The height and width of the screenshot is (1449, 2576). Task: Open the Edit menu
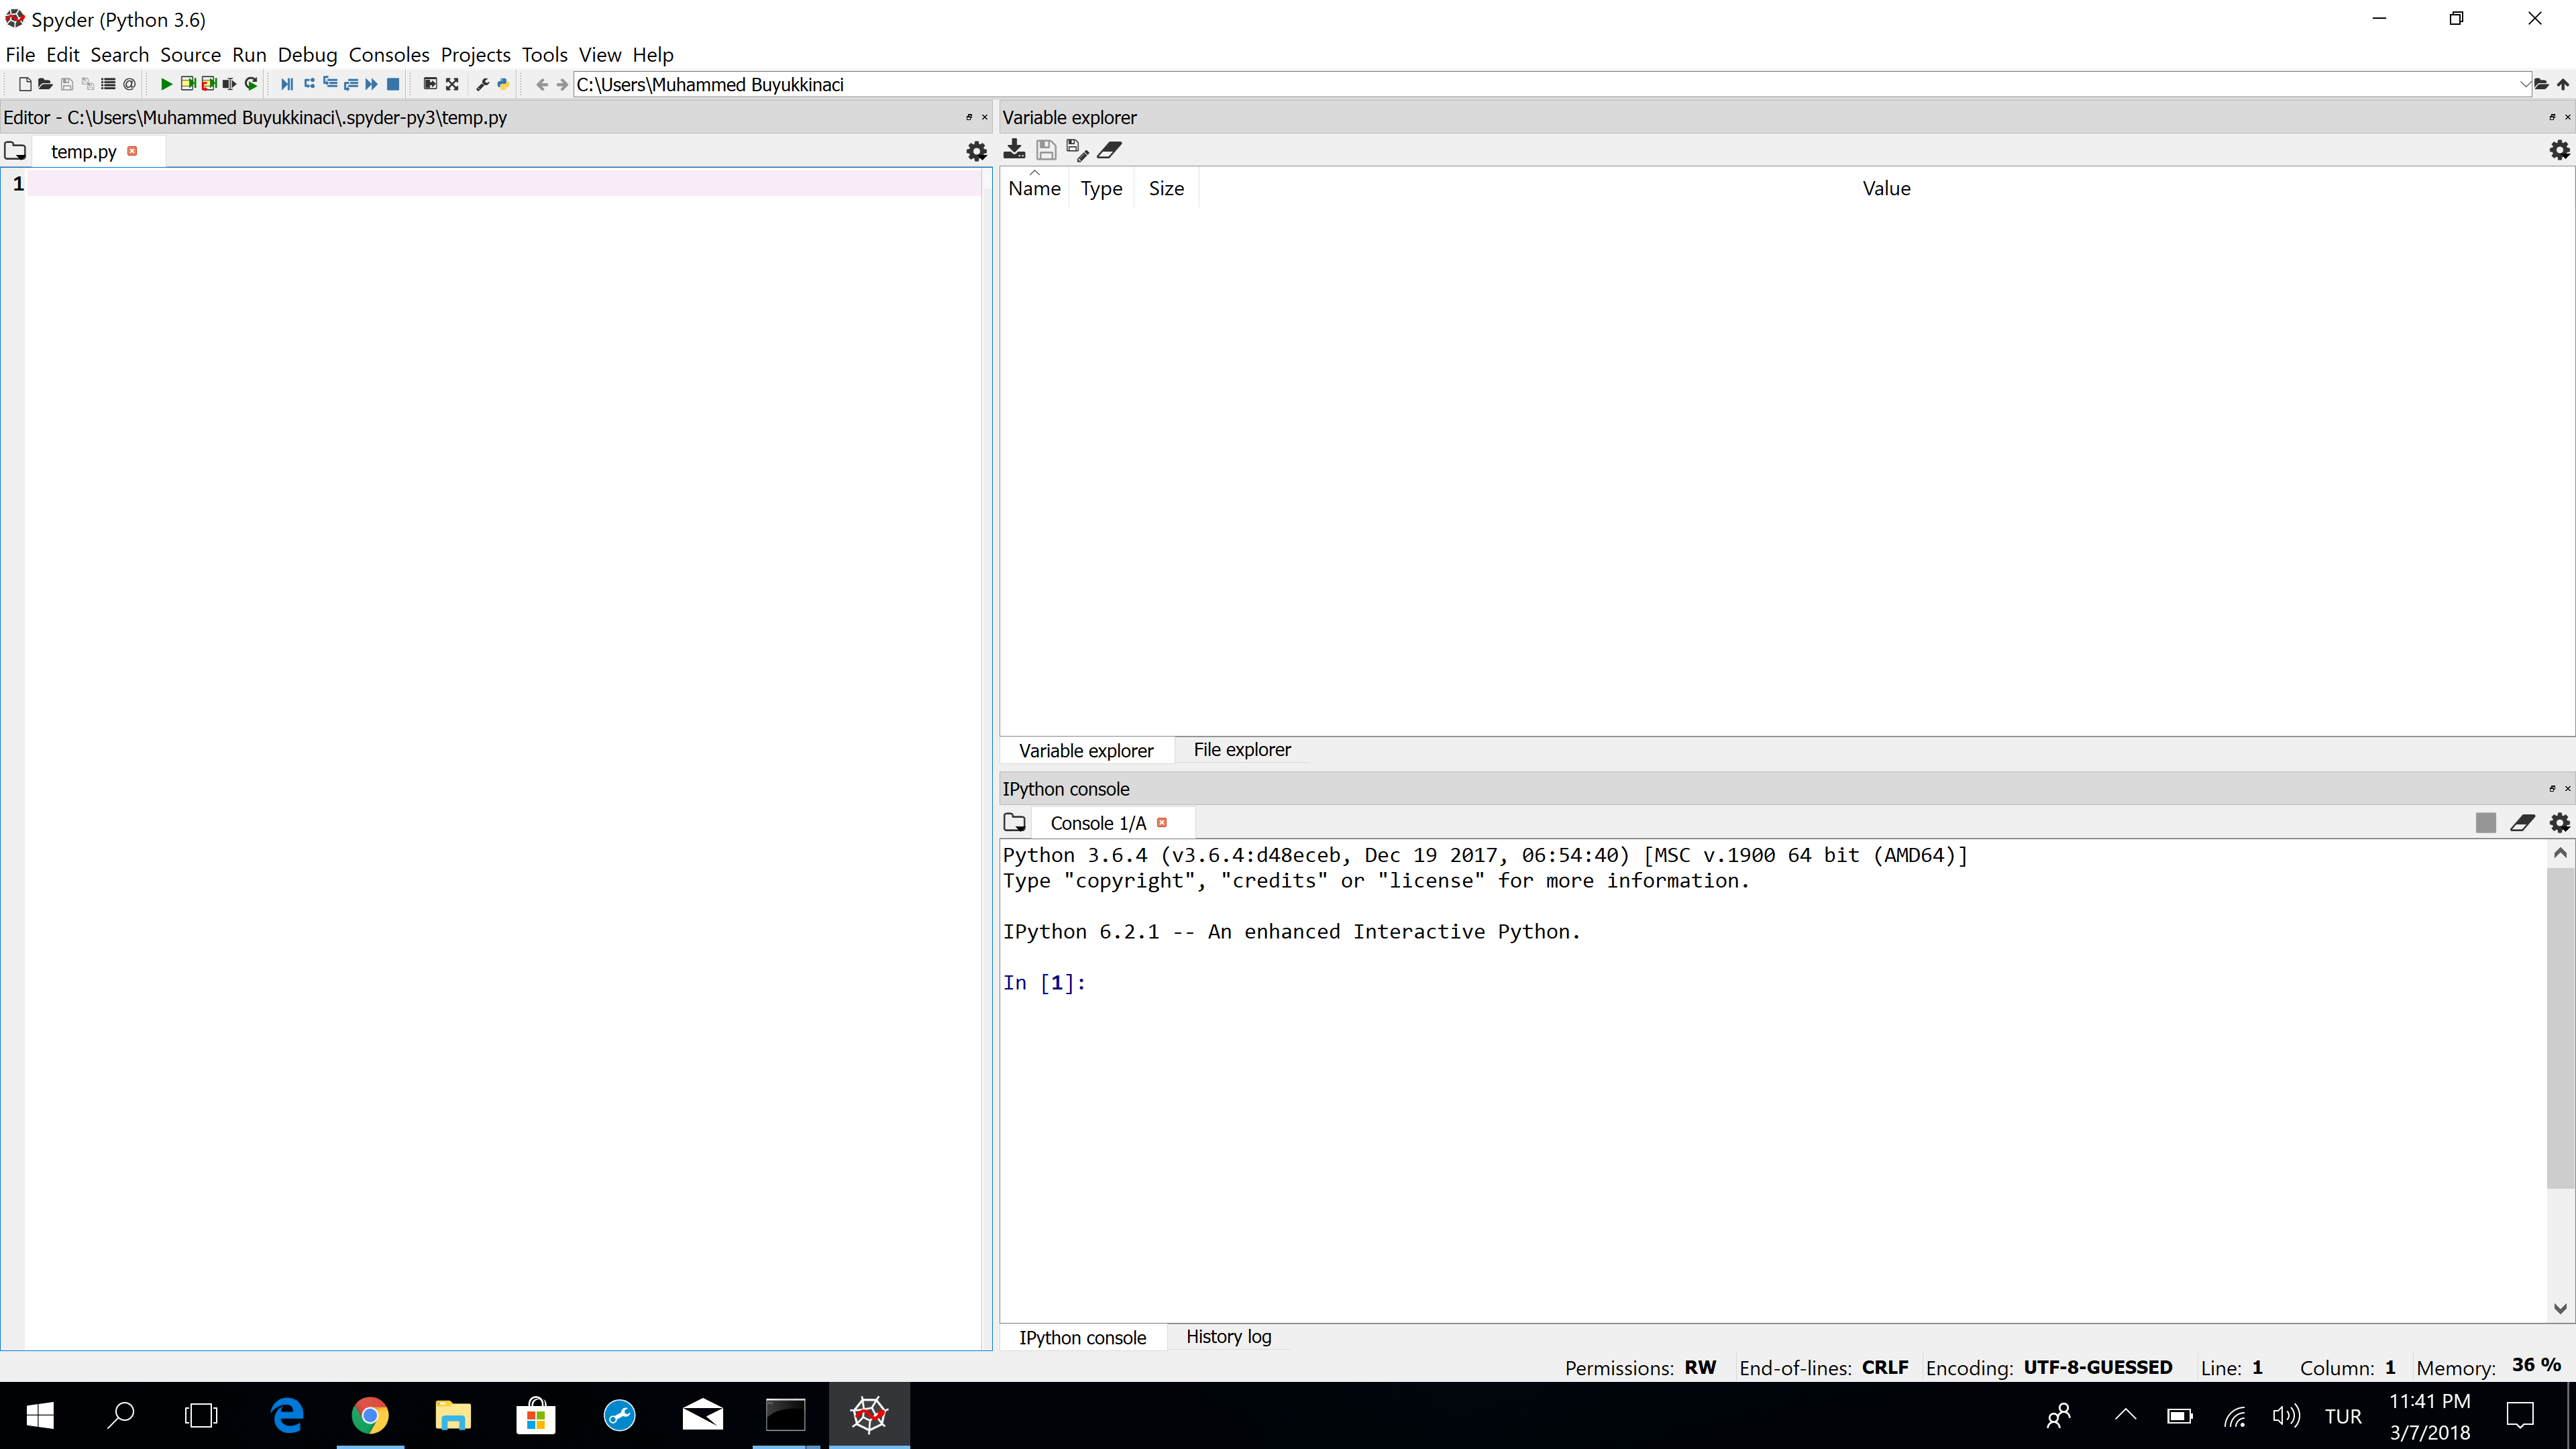62,55
